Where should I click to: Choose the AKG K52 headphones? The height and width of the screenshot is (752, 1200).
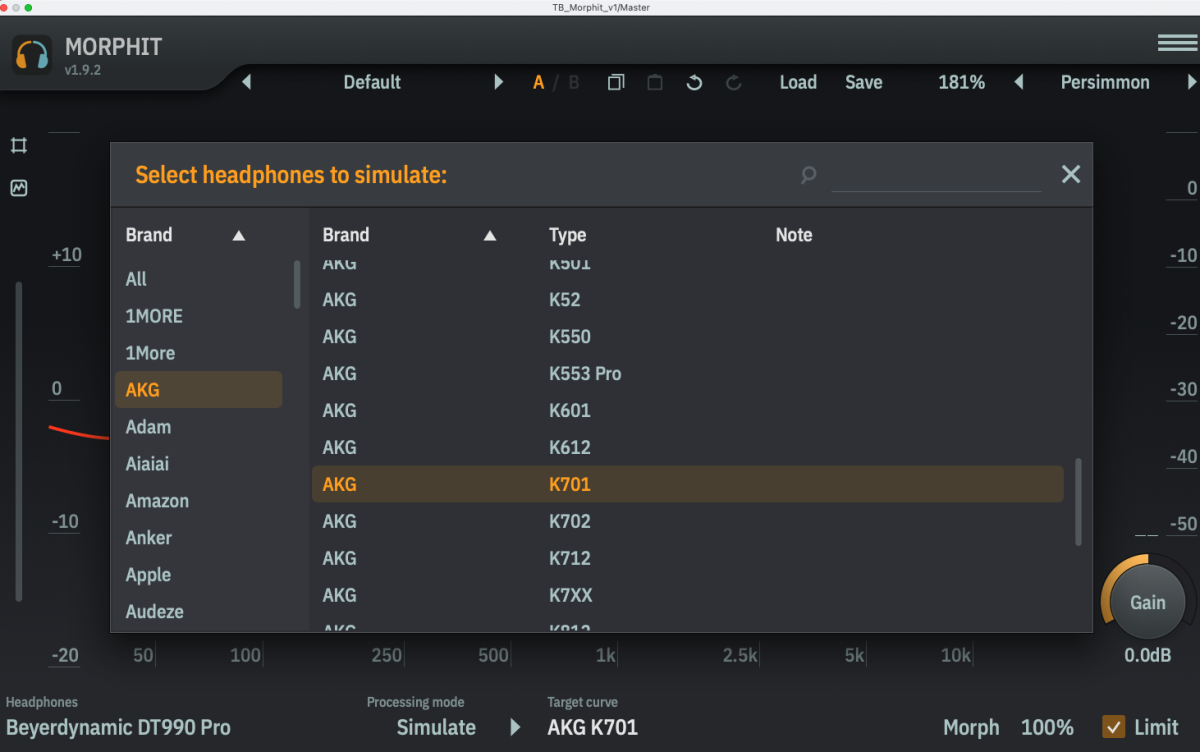687,300
